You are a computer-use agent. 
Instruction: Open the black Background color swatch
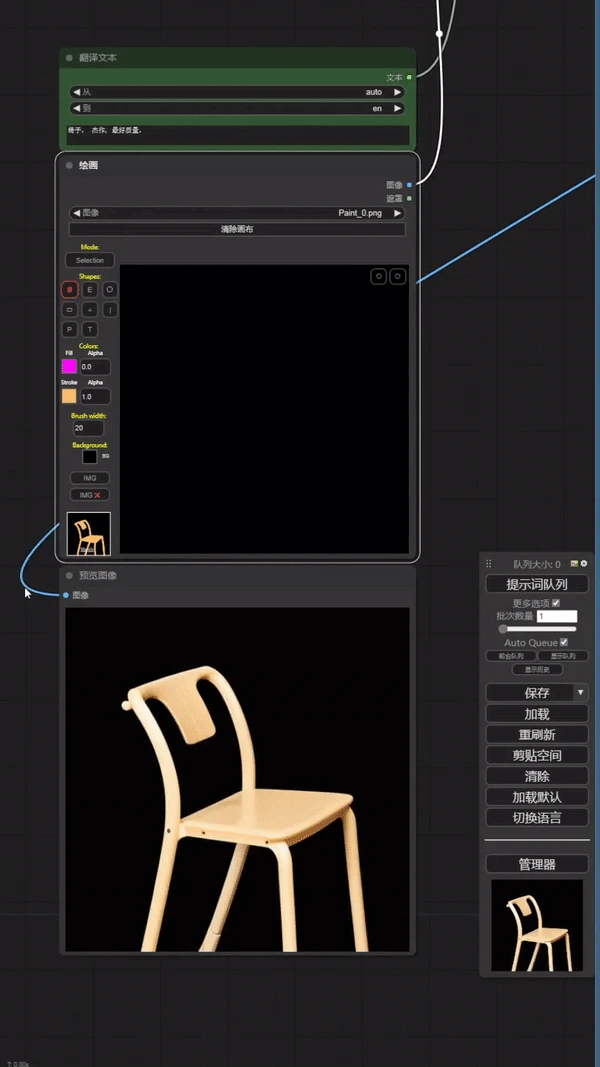tap(90, 457)
